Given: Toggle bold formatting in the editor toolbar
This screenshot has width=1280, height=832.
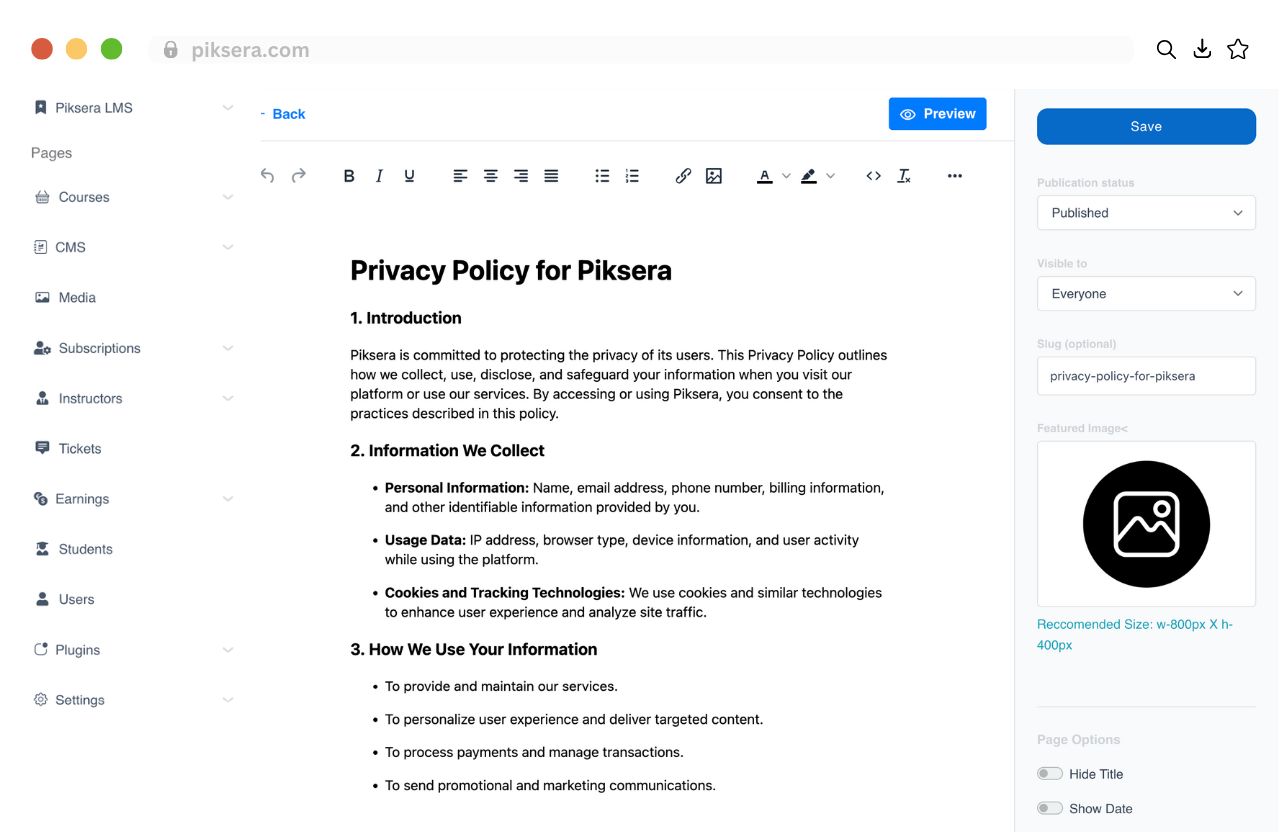Looking at the screenshot, I should (x=349, y=176).
